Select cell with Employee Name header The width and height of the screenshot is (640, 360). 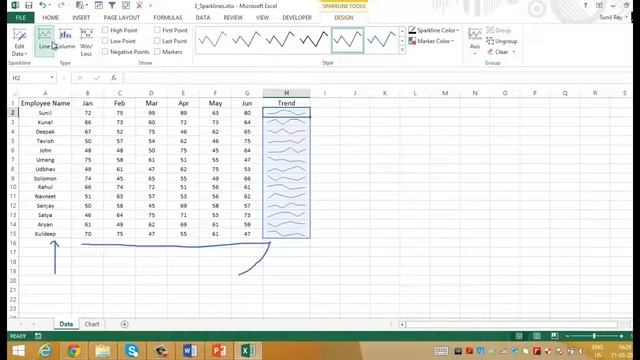(x=45, y=103)
